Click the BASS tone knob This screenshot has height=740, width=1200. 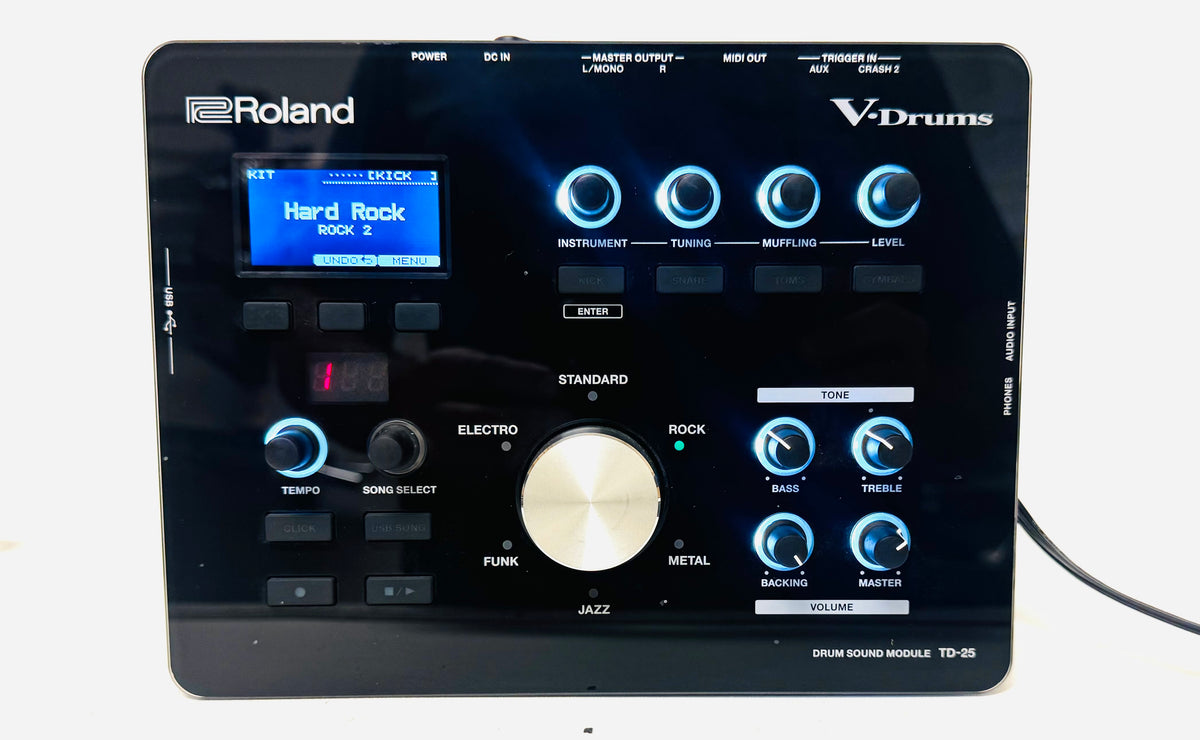pos(784,447)
